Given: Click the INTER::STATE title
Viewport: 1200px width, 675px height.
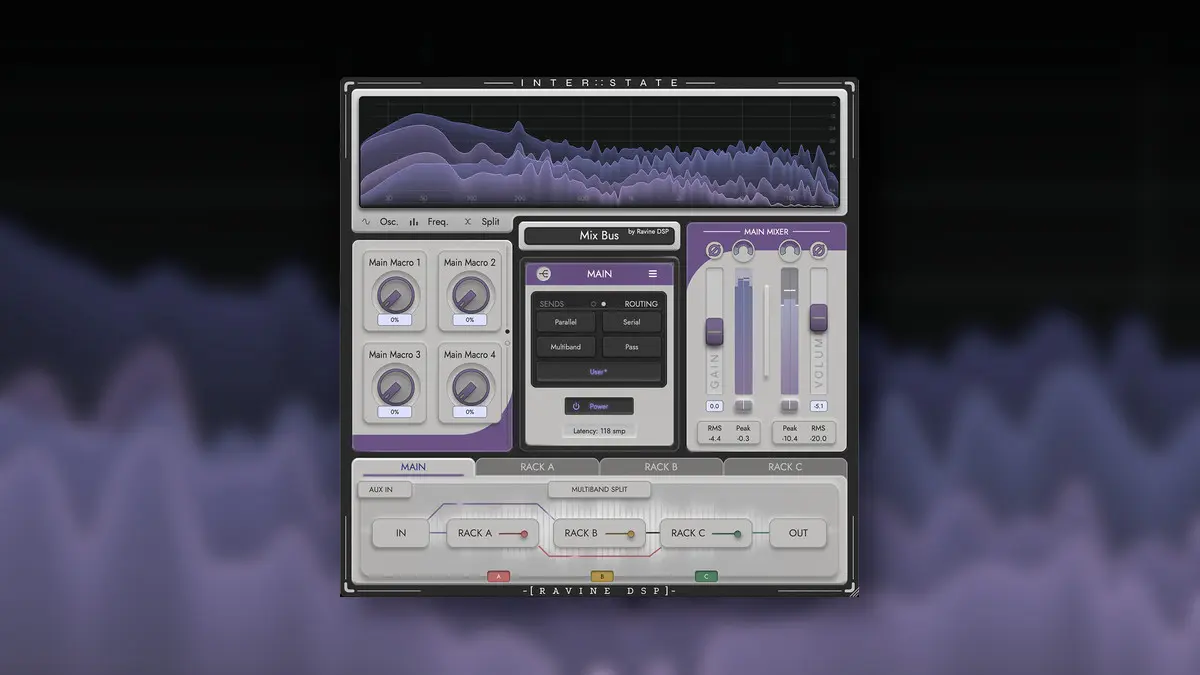Looking at the screenshot, I should pos(600,83).
